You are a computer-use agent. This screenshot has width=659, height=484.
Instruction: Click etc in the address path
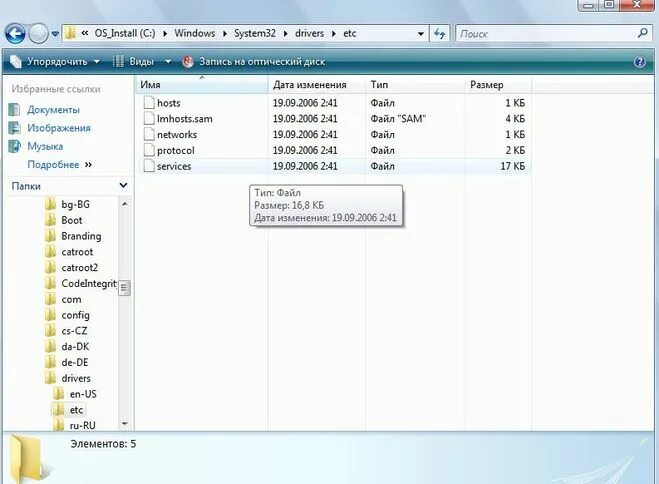point(350,33)
